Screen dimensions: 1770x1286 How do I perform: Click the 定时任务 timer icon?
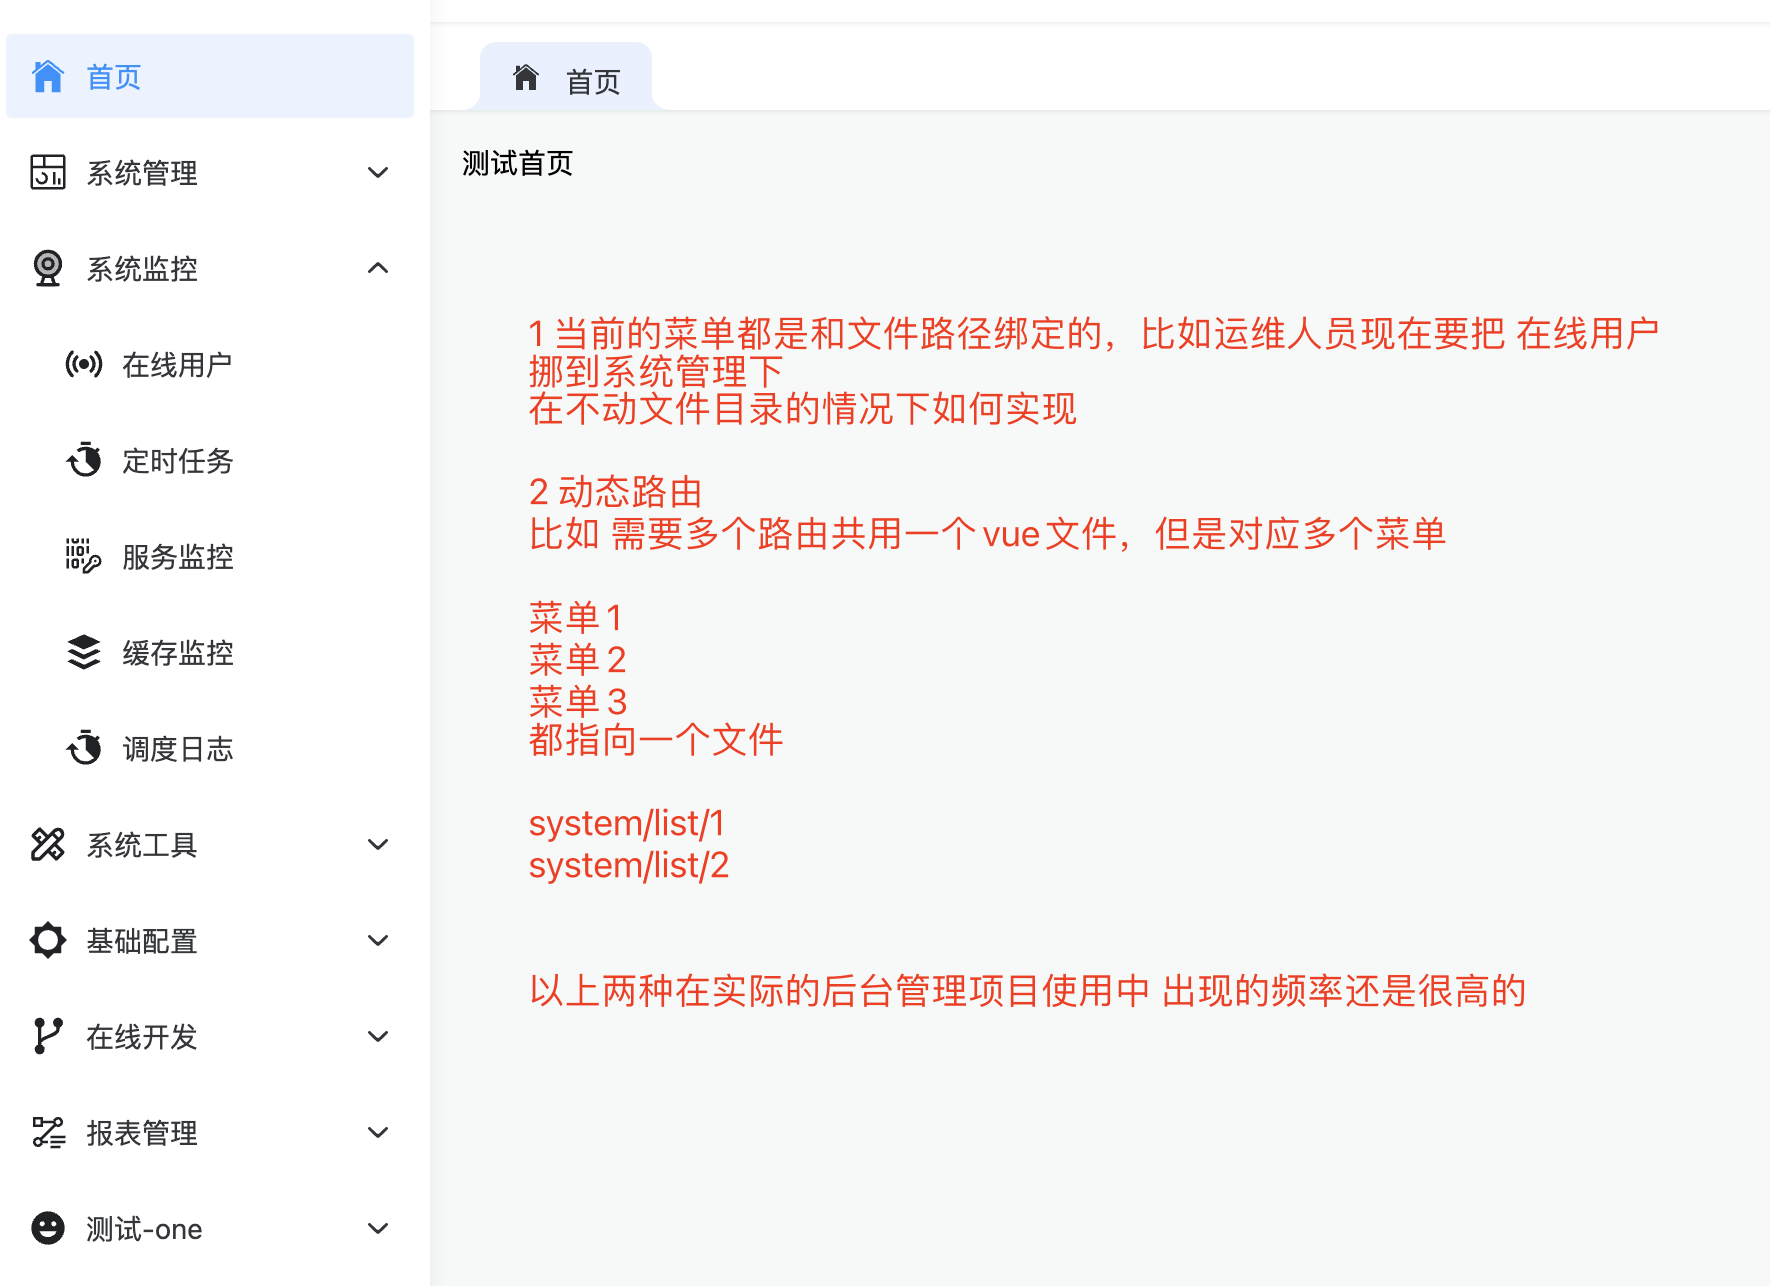tap(83, 460)
